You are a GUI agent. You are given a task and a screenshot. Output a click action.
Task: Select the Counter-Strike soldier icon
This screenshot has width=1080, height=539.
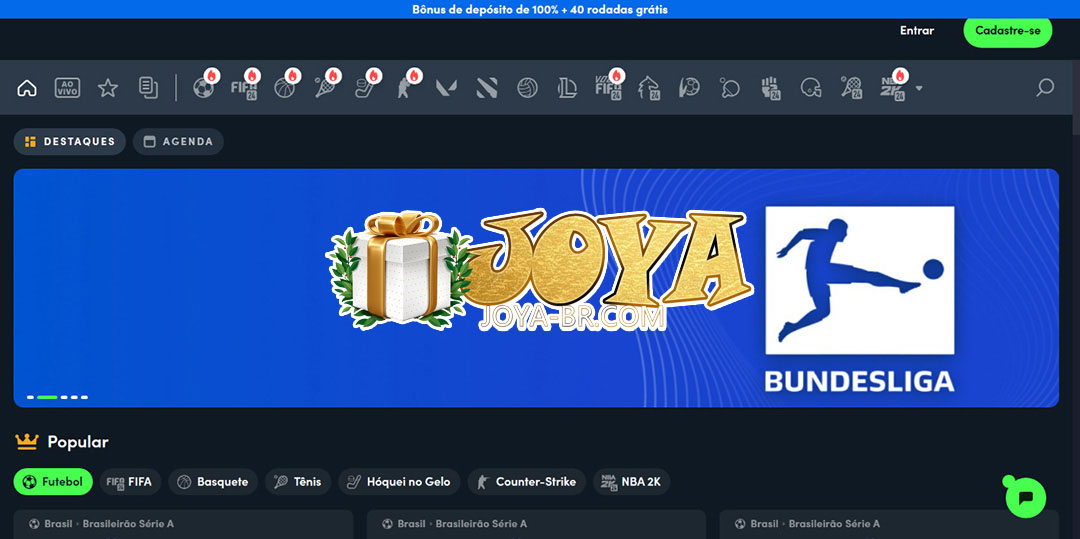pos(406,88)
